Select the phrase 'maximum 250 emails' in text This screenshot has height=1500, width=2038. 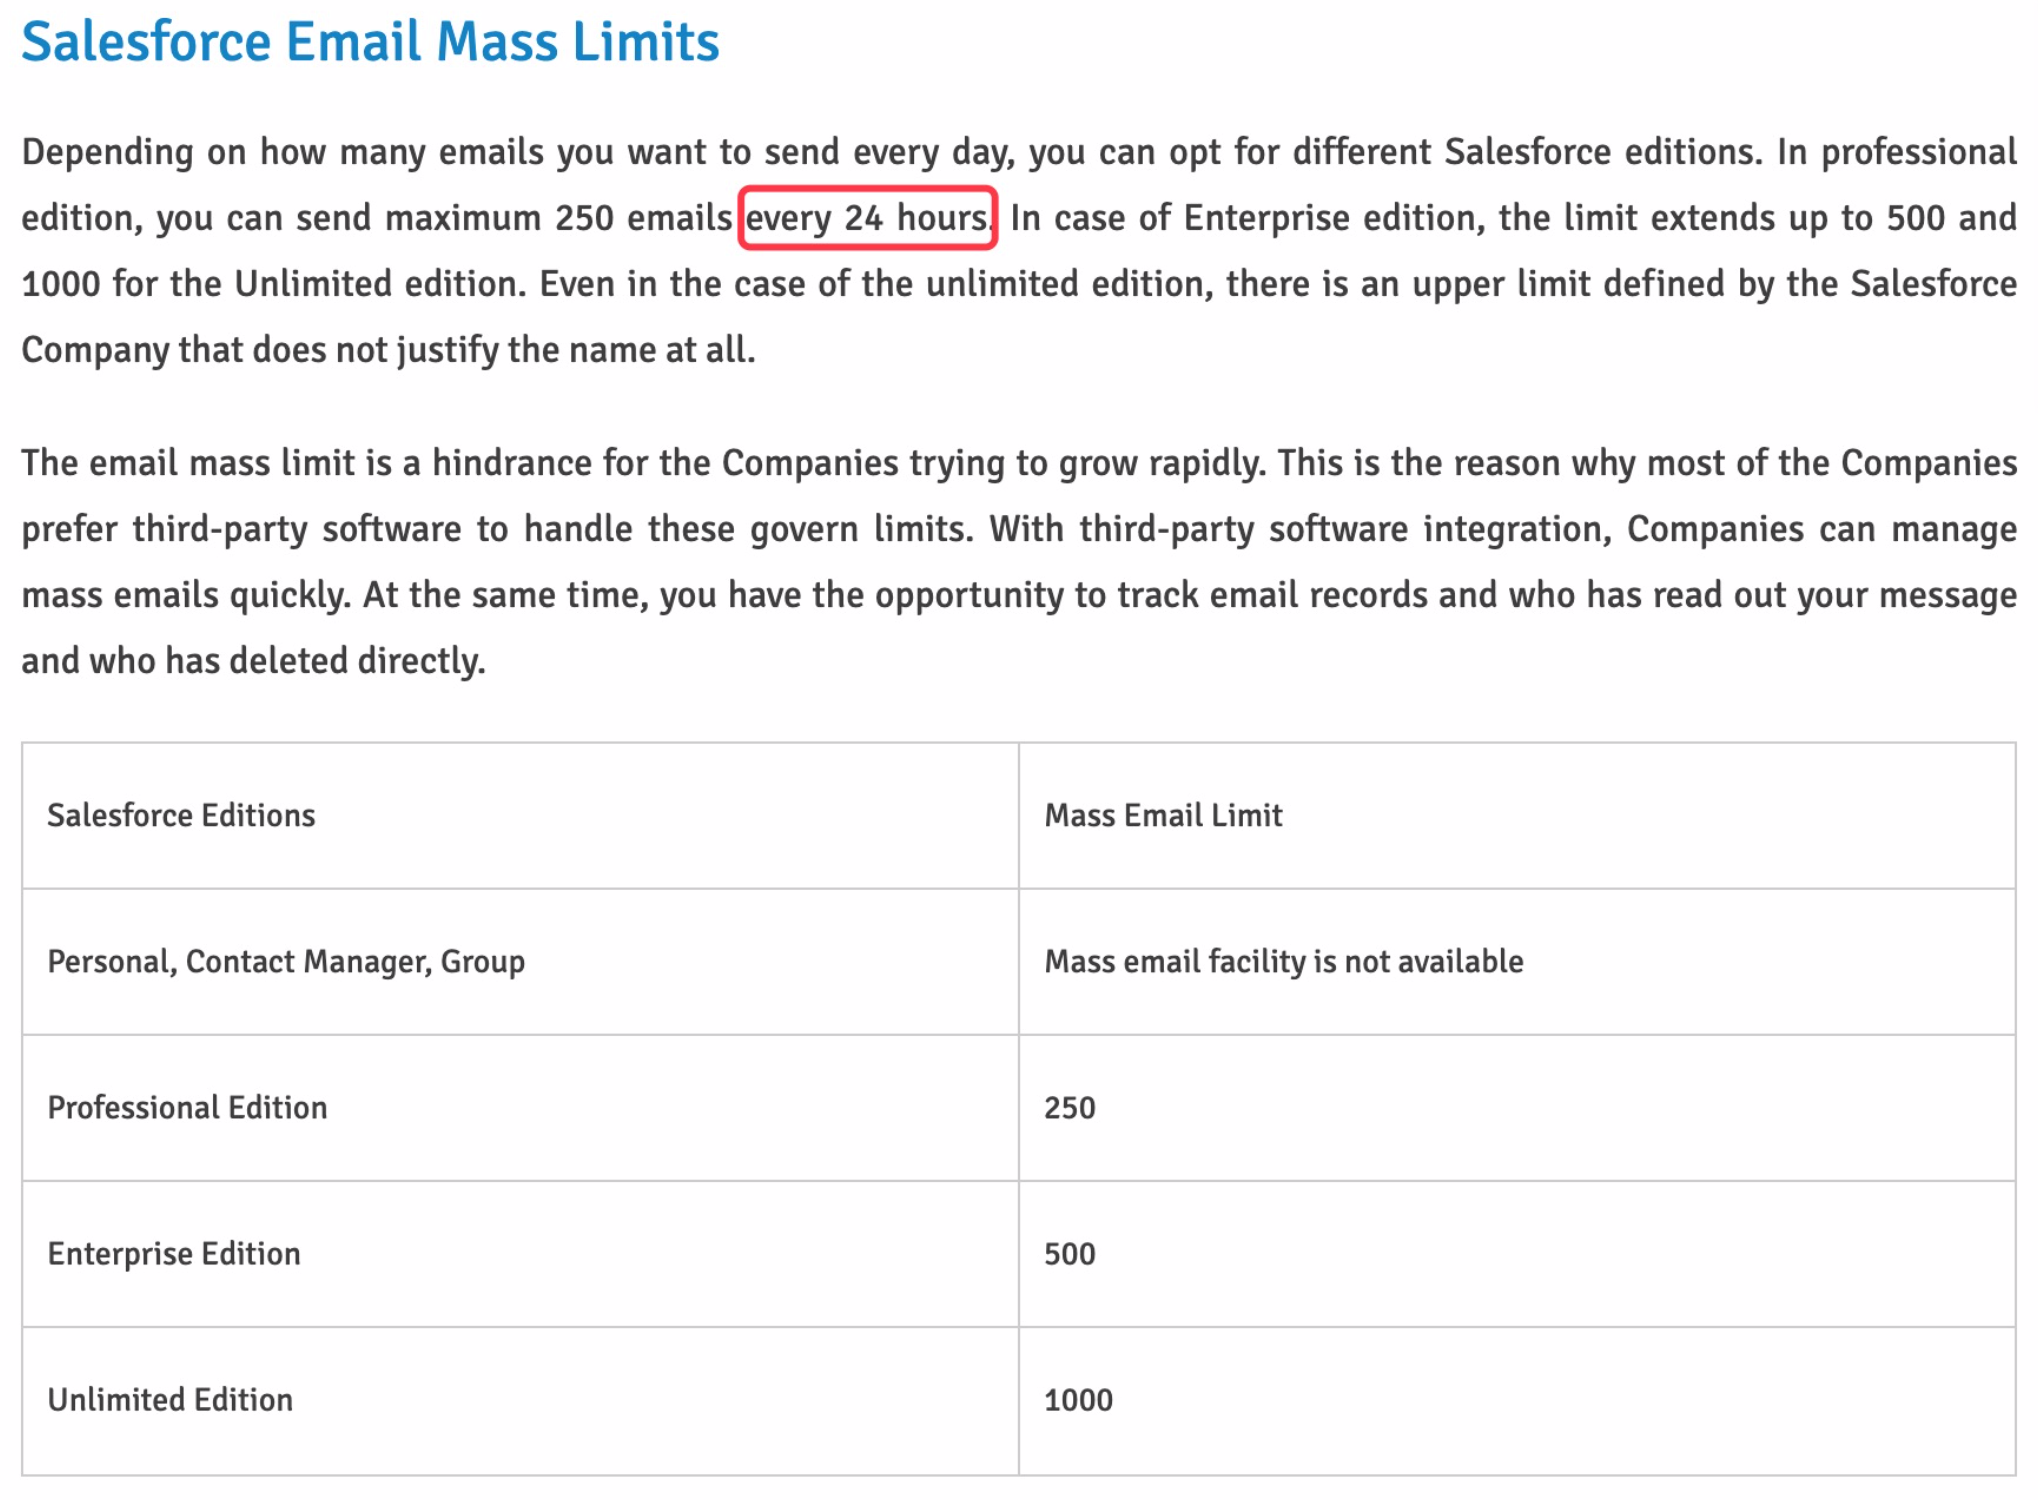[x=555, y=217]
